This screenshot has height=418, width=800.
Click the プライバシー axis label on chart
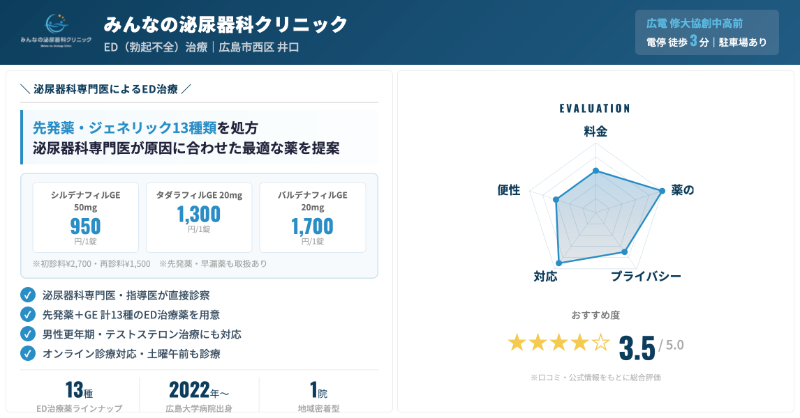point(646,276)
